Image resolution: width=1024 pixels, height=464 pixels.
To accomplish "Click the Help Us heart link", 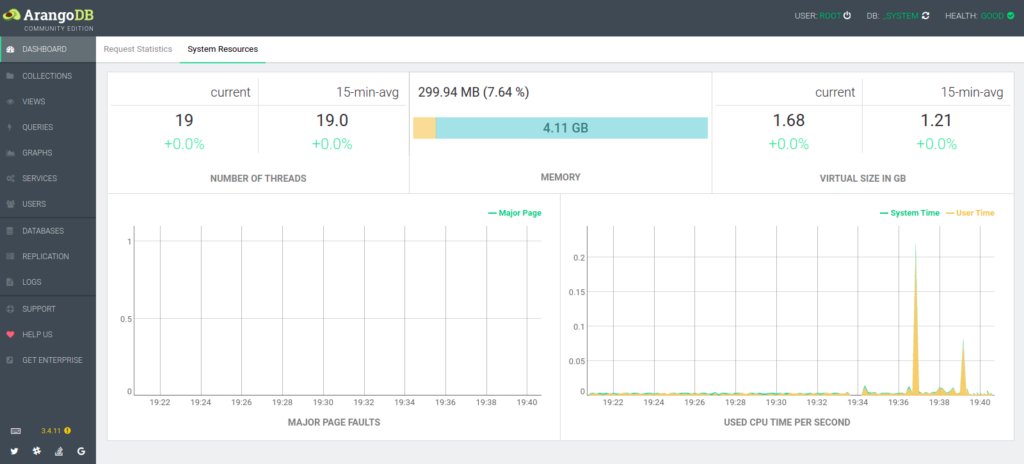I will [x=37, y=334].
